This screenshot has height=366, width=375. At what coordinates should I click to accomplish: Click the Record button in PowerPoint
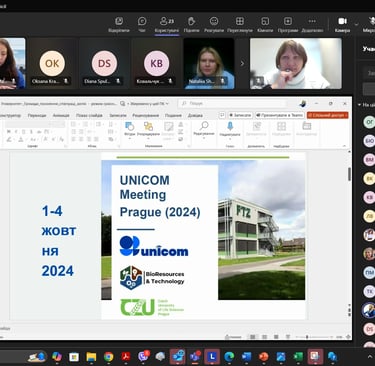click(240, 115)
